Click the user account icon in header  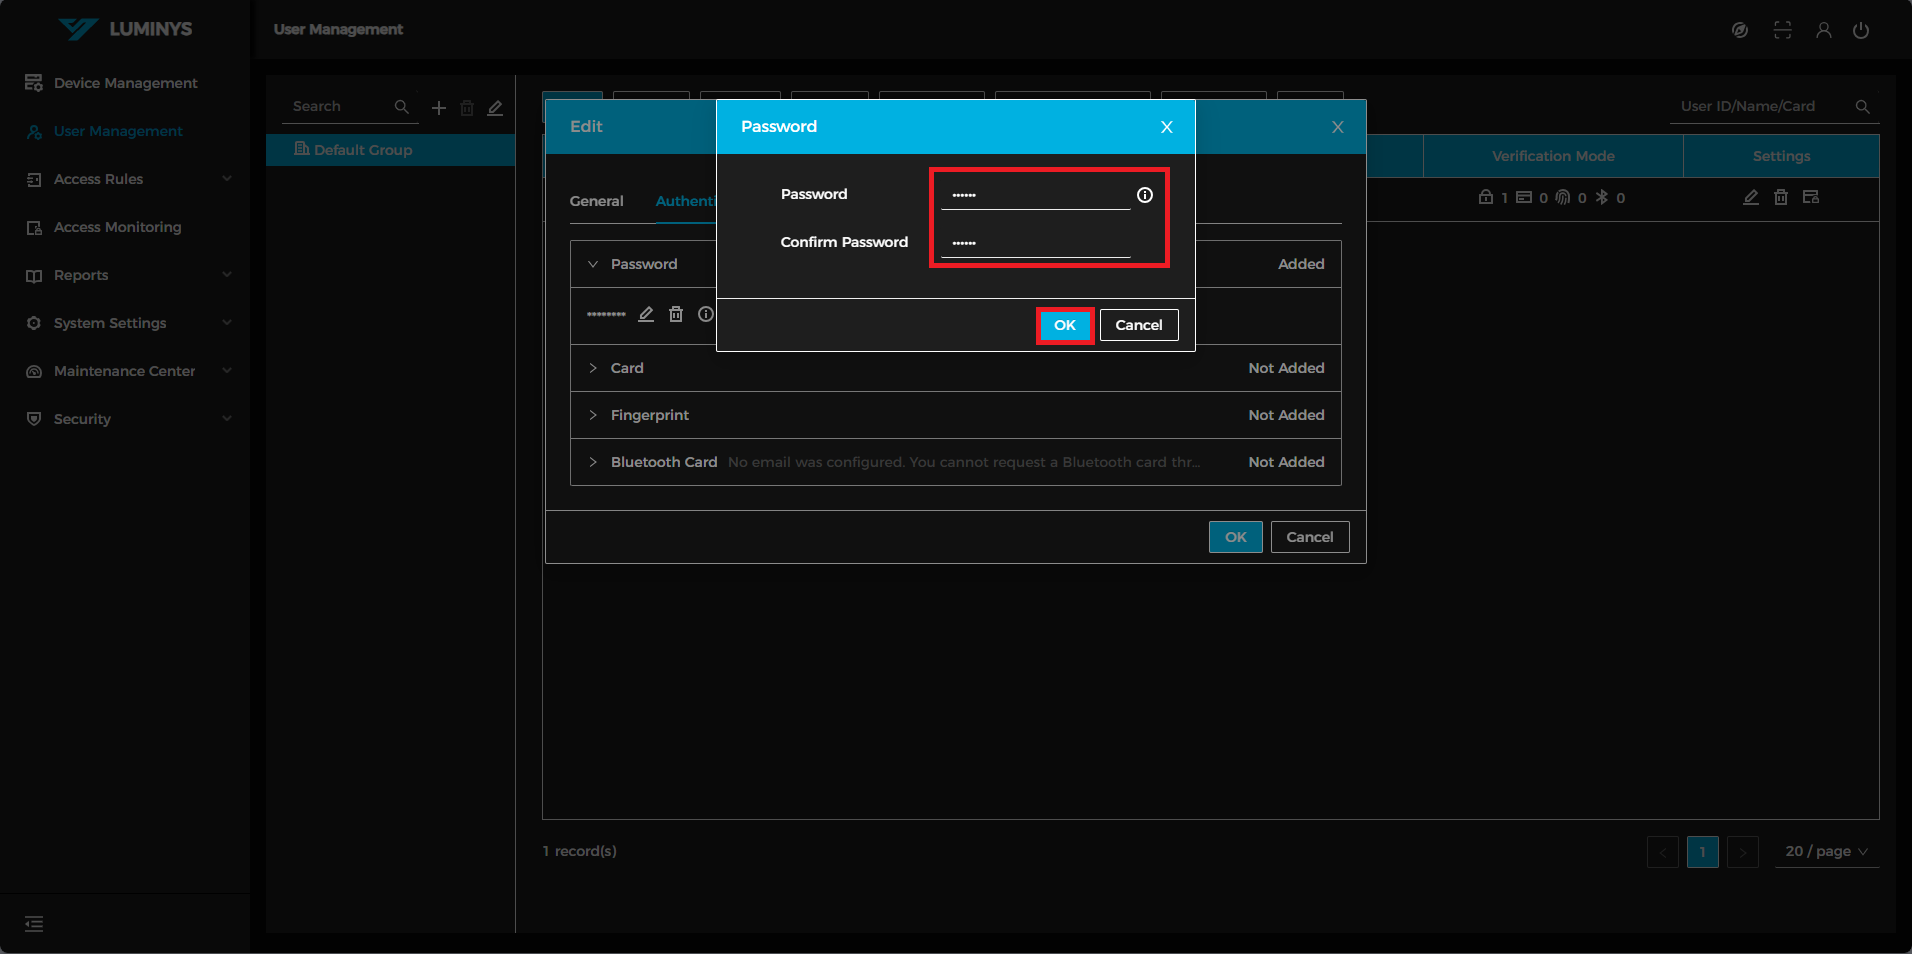pyautogui.click(x=1824, y=30)
